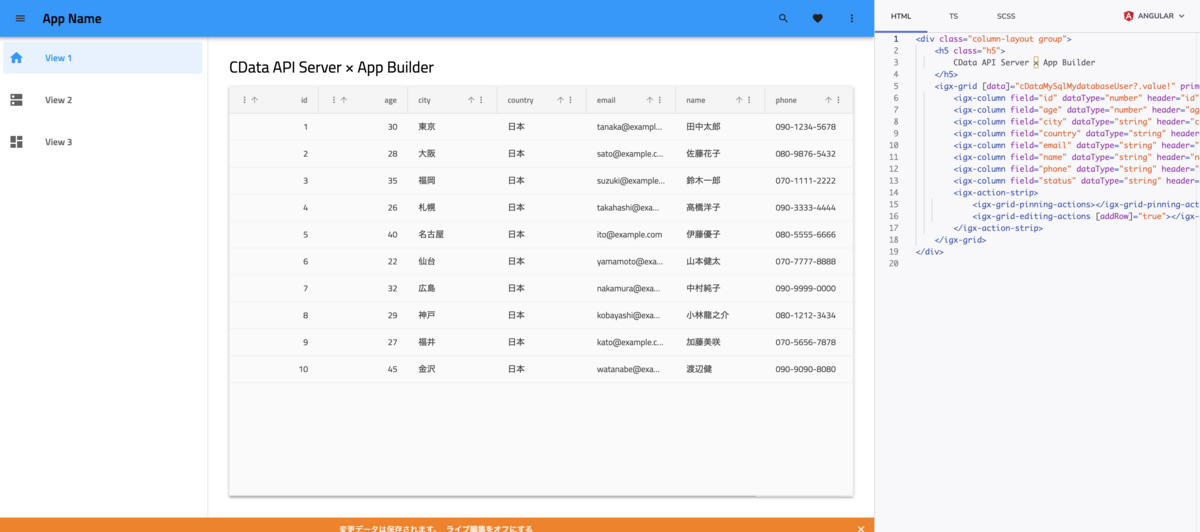
Task: Sort the name column with arrow icon
Action: click(x=739, y=100)
